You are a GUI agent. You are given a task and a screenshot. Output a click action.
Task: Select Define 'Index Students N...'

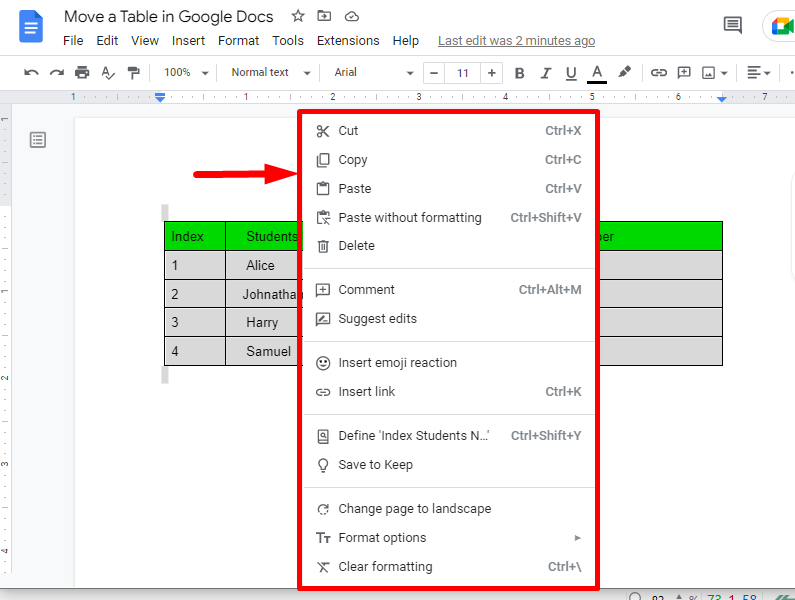[x=449, y=436]
